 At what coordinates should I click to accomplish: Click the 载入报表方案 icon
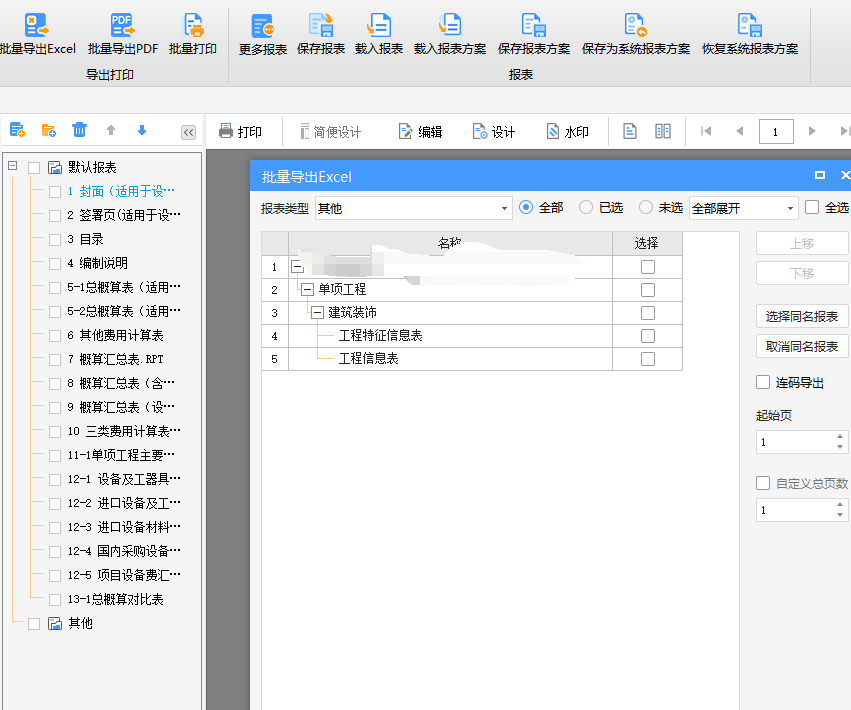click(450, 25)
